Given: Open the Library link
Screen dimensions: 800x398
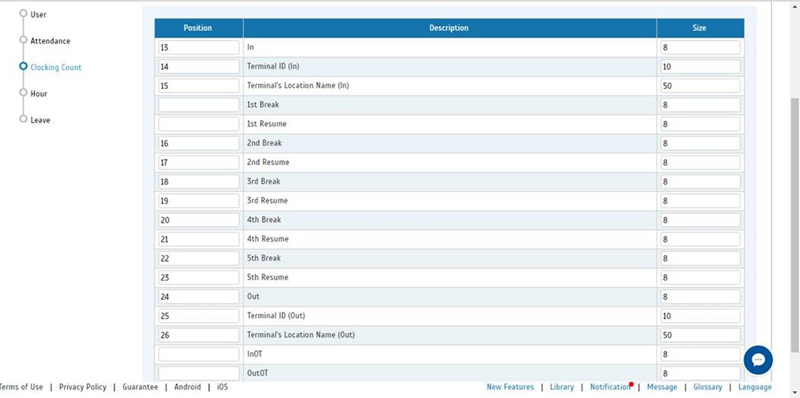Looking at the screenshot, I should point(562,387).
